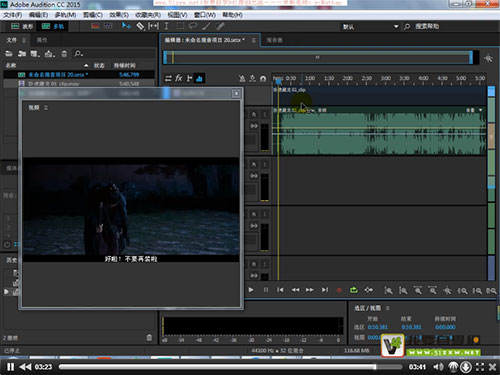Open the 编辑(E) menu
Screen dimensions: 500x375
point(38,15)
